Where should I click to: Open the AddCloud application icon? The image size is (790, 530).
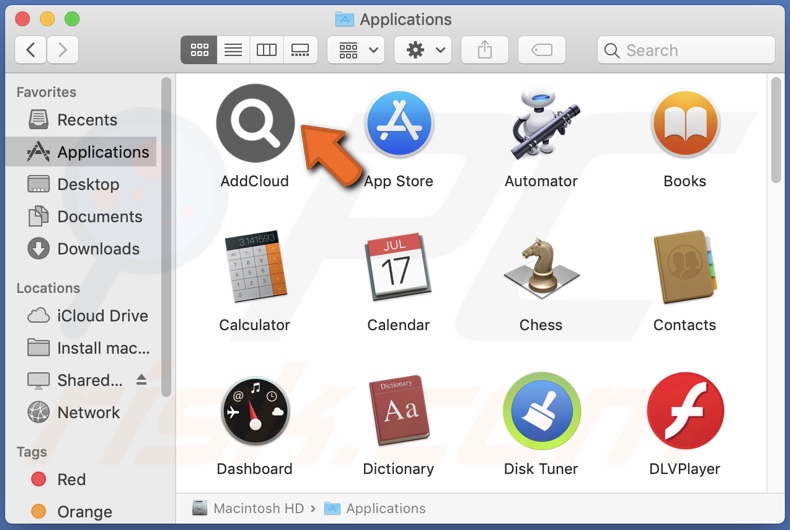click(x=255, y=124)
